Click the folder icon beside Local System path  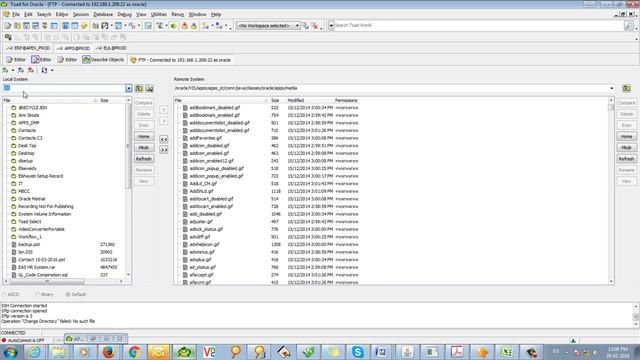pyautogui.click(x=139, y=88)
